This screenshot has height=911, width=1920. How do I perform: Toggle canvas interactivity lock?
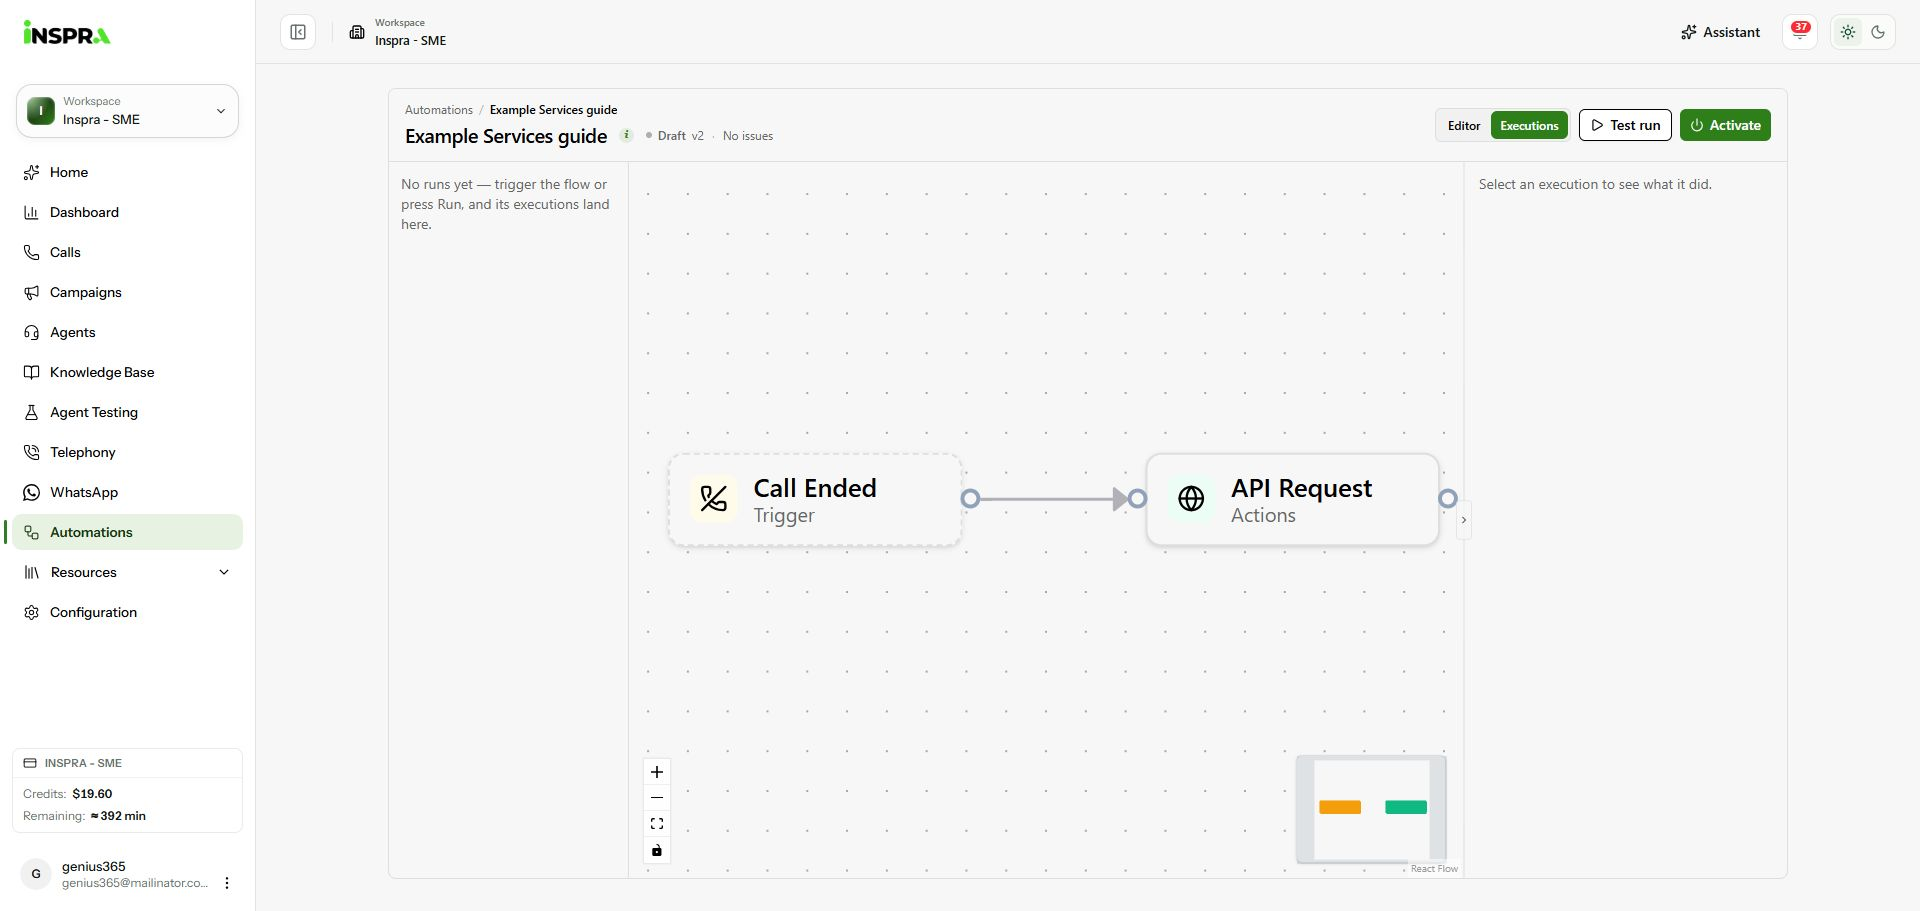coord(657,850)
